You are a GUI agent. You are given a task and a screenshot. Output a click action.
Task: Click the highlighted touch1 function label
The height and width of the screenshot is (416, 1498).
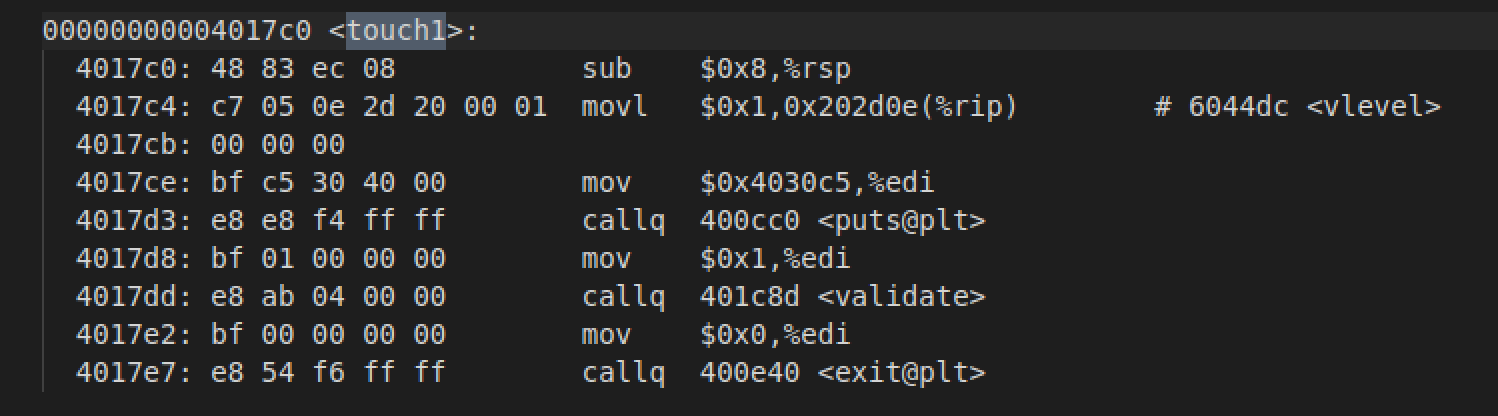[395, 32]
